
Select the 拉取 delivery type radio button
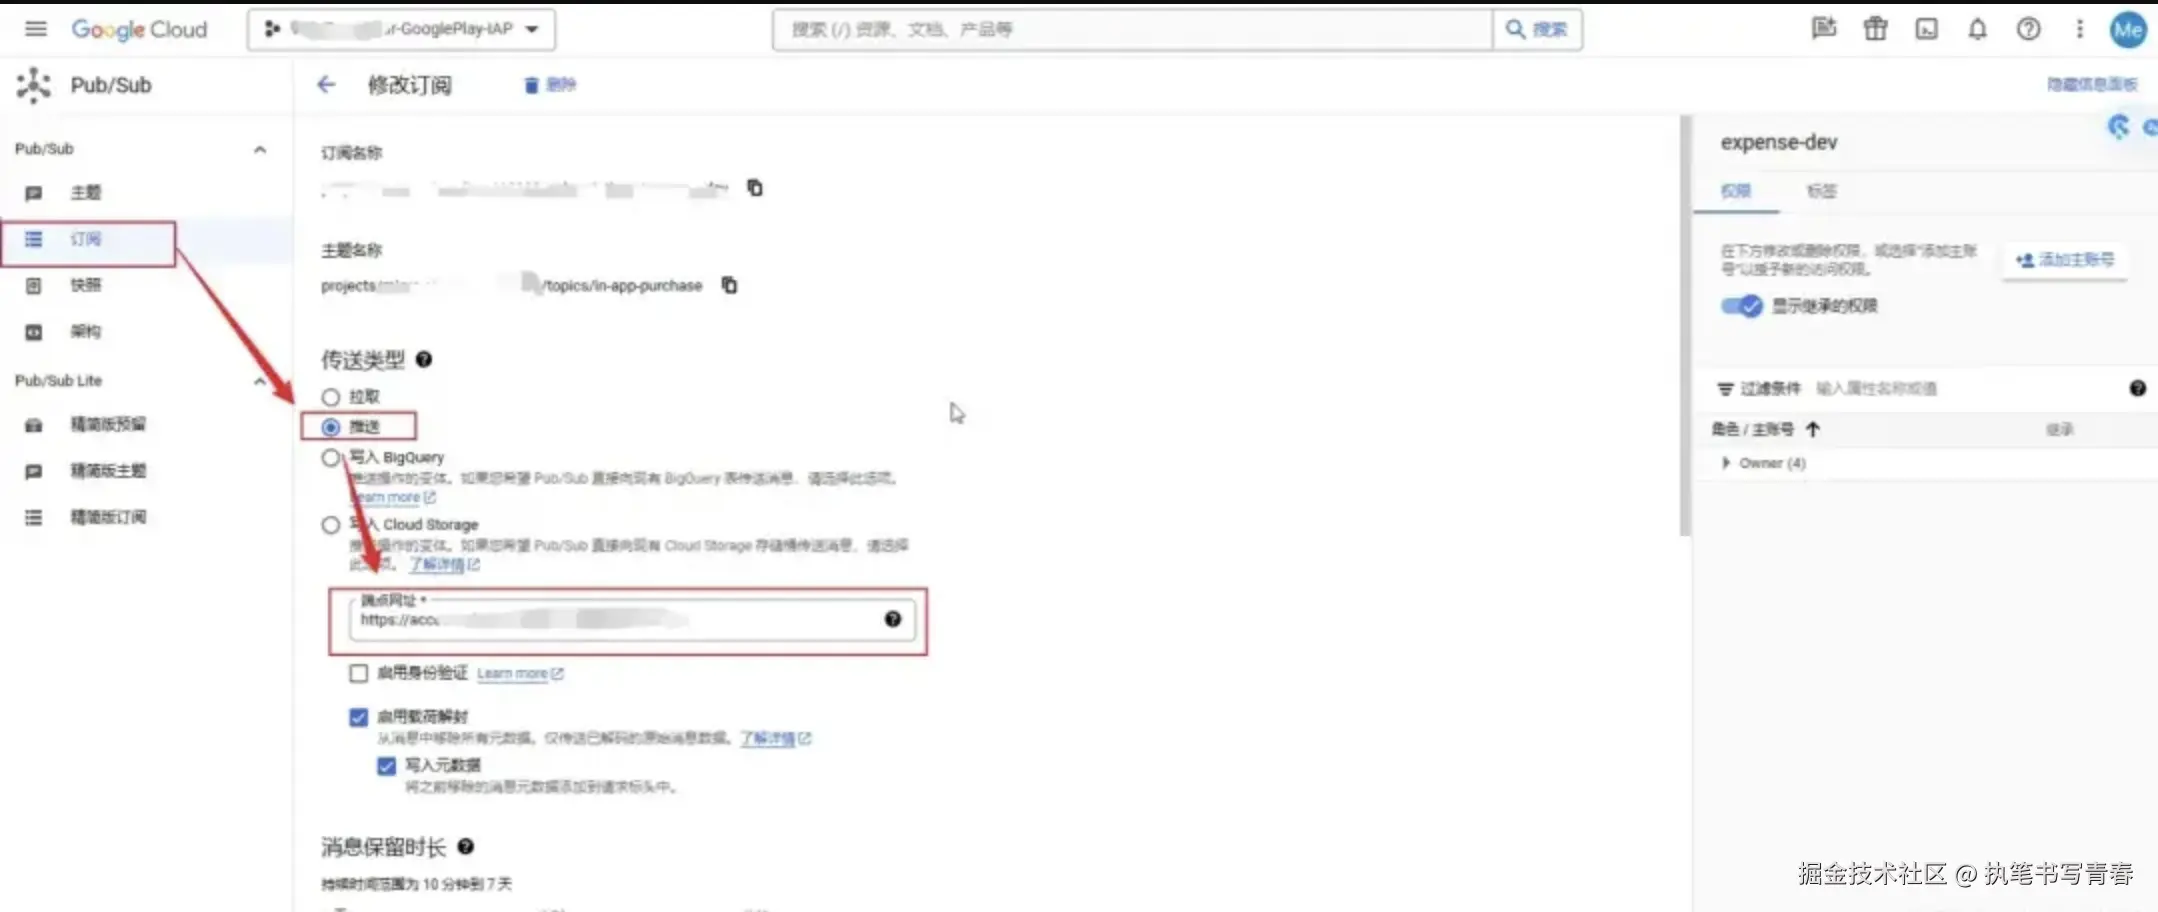tap(331, 396)
